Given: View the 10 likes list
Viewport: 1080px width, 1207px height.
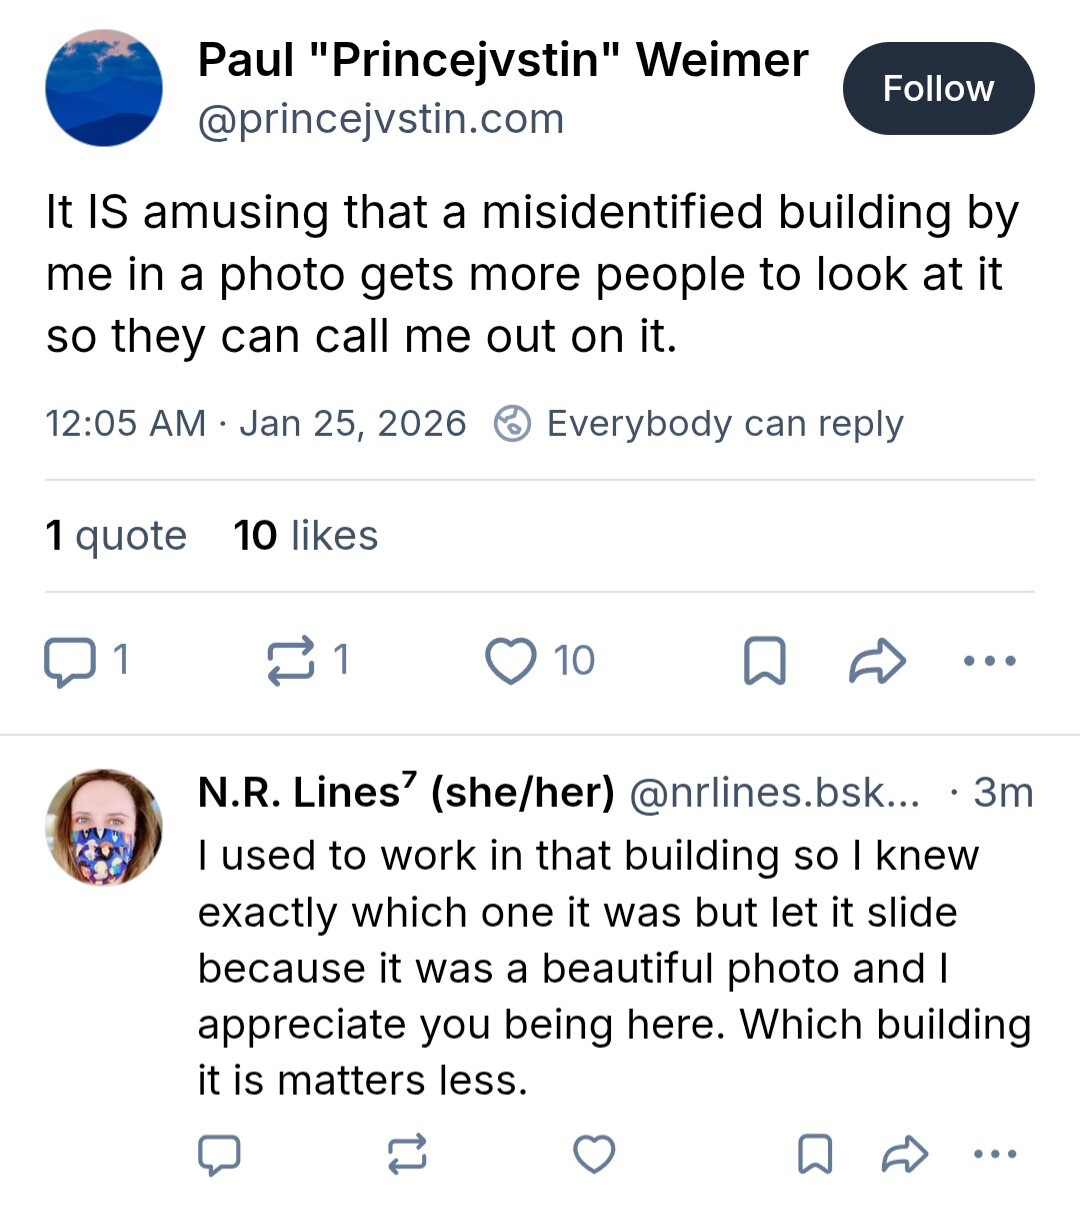Looking at the screenshot, I should (306, 536).
